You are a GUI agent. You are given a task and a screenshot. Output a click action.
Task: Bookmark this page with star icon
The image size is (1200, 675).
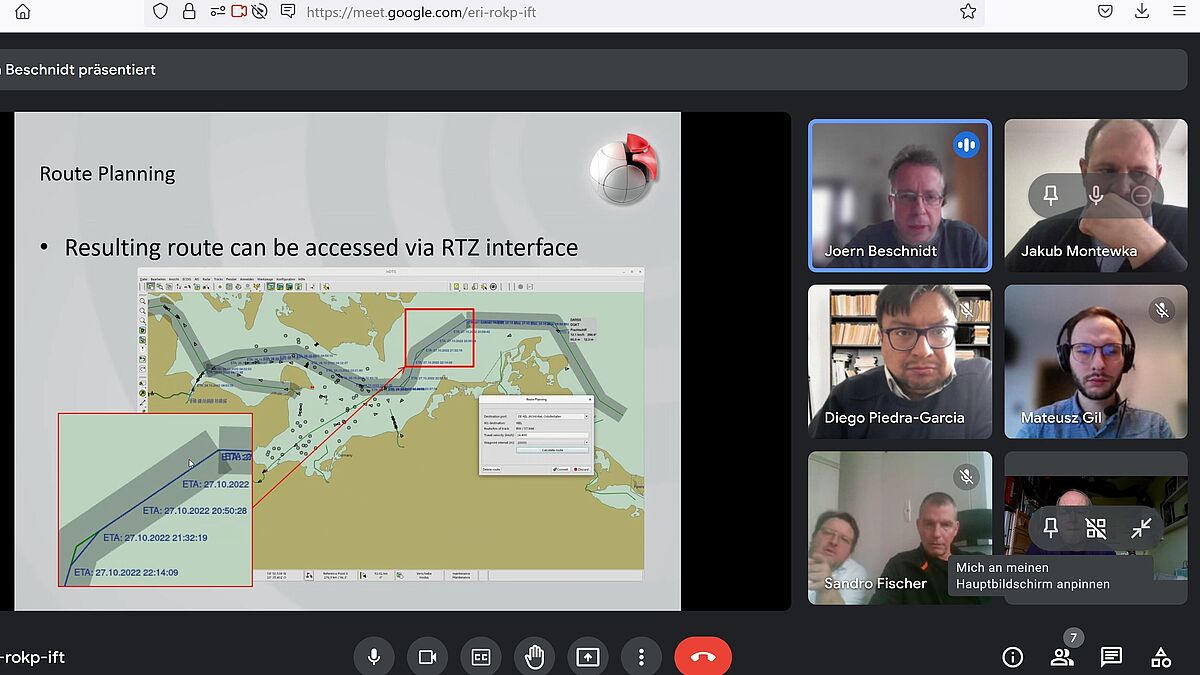click(x=967, y=12)
